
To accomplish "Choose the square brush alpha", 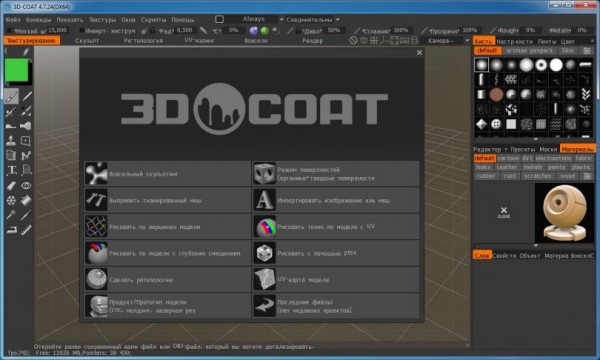I will [511, 124].
